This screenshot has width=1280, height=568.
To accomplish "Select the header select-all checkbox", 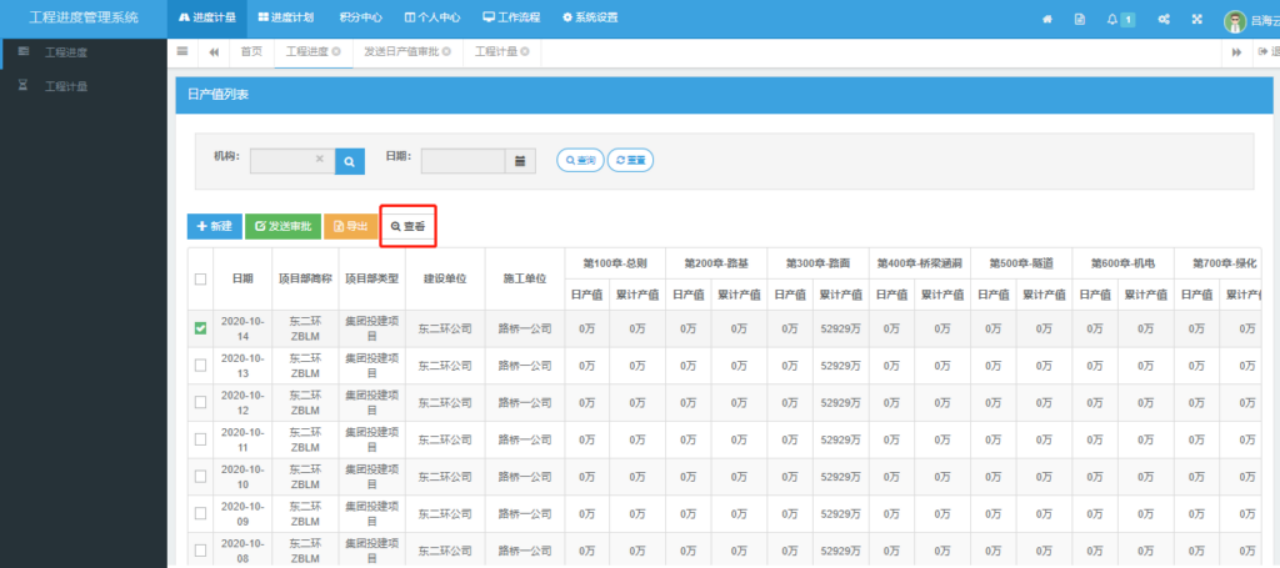I will 200,279.
